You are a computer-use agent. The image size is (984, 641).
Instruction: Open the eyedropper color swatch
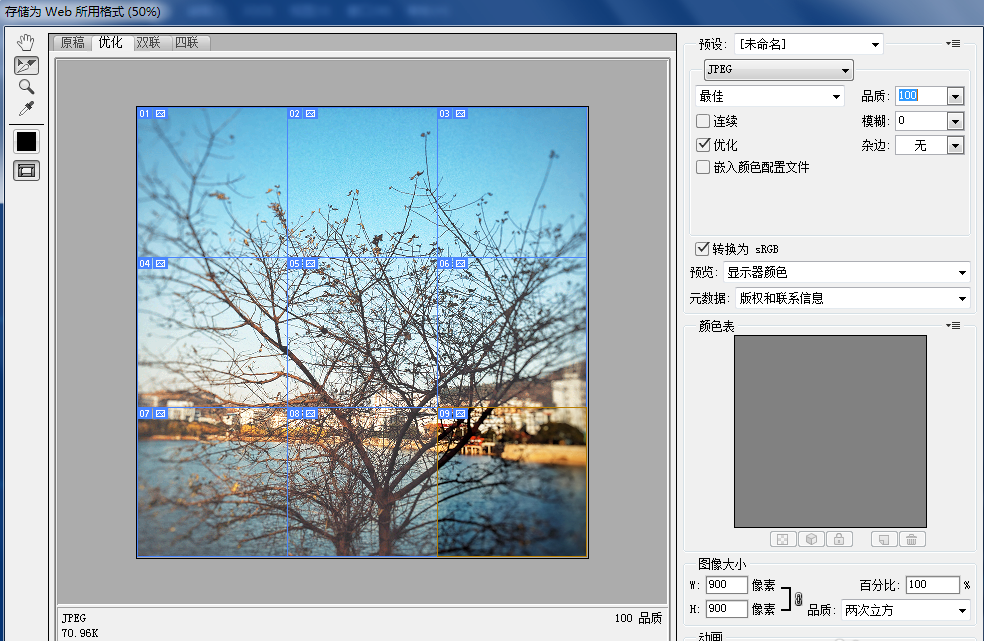point(26,142)
